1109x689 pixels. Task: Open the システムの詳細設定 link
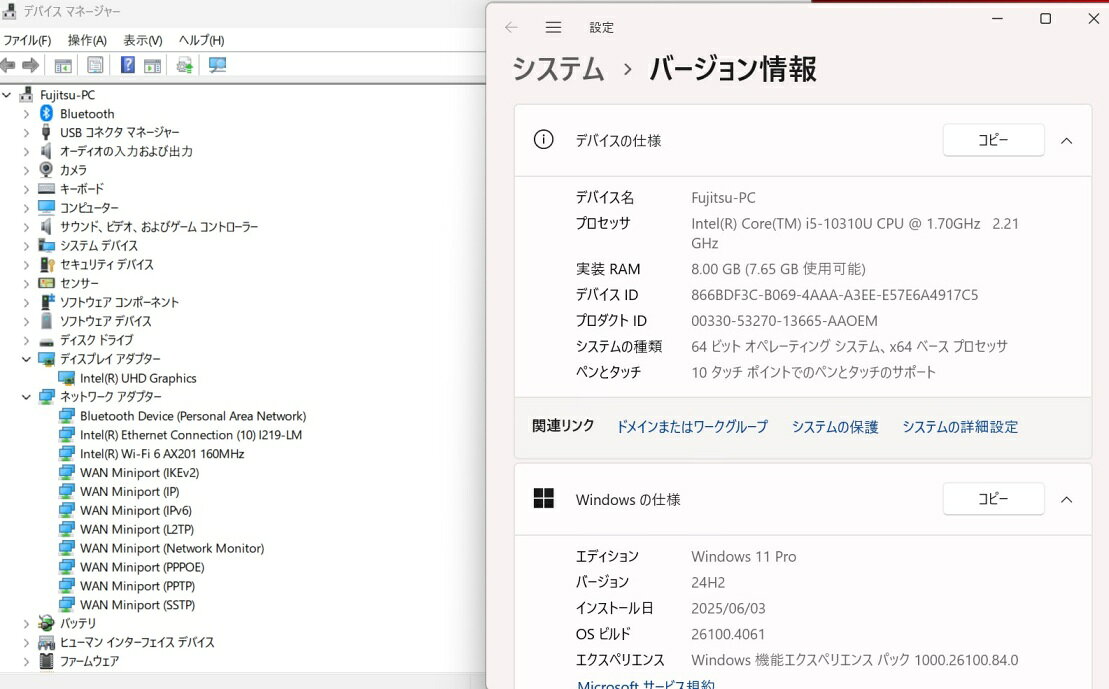(959, 427)
